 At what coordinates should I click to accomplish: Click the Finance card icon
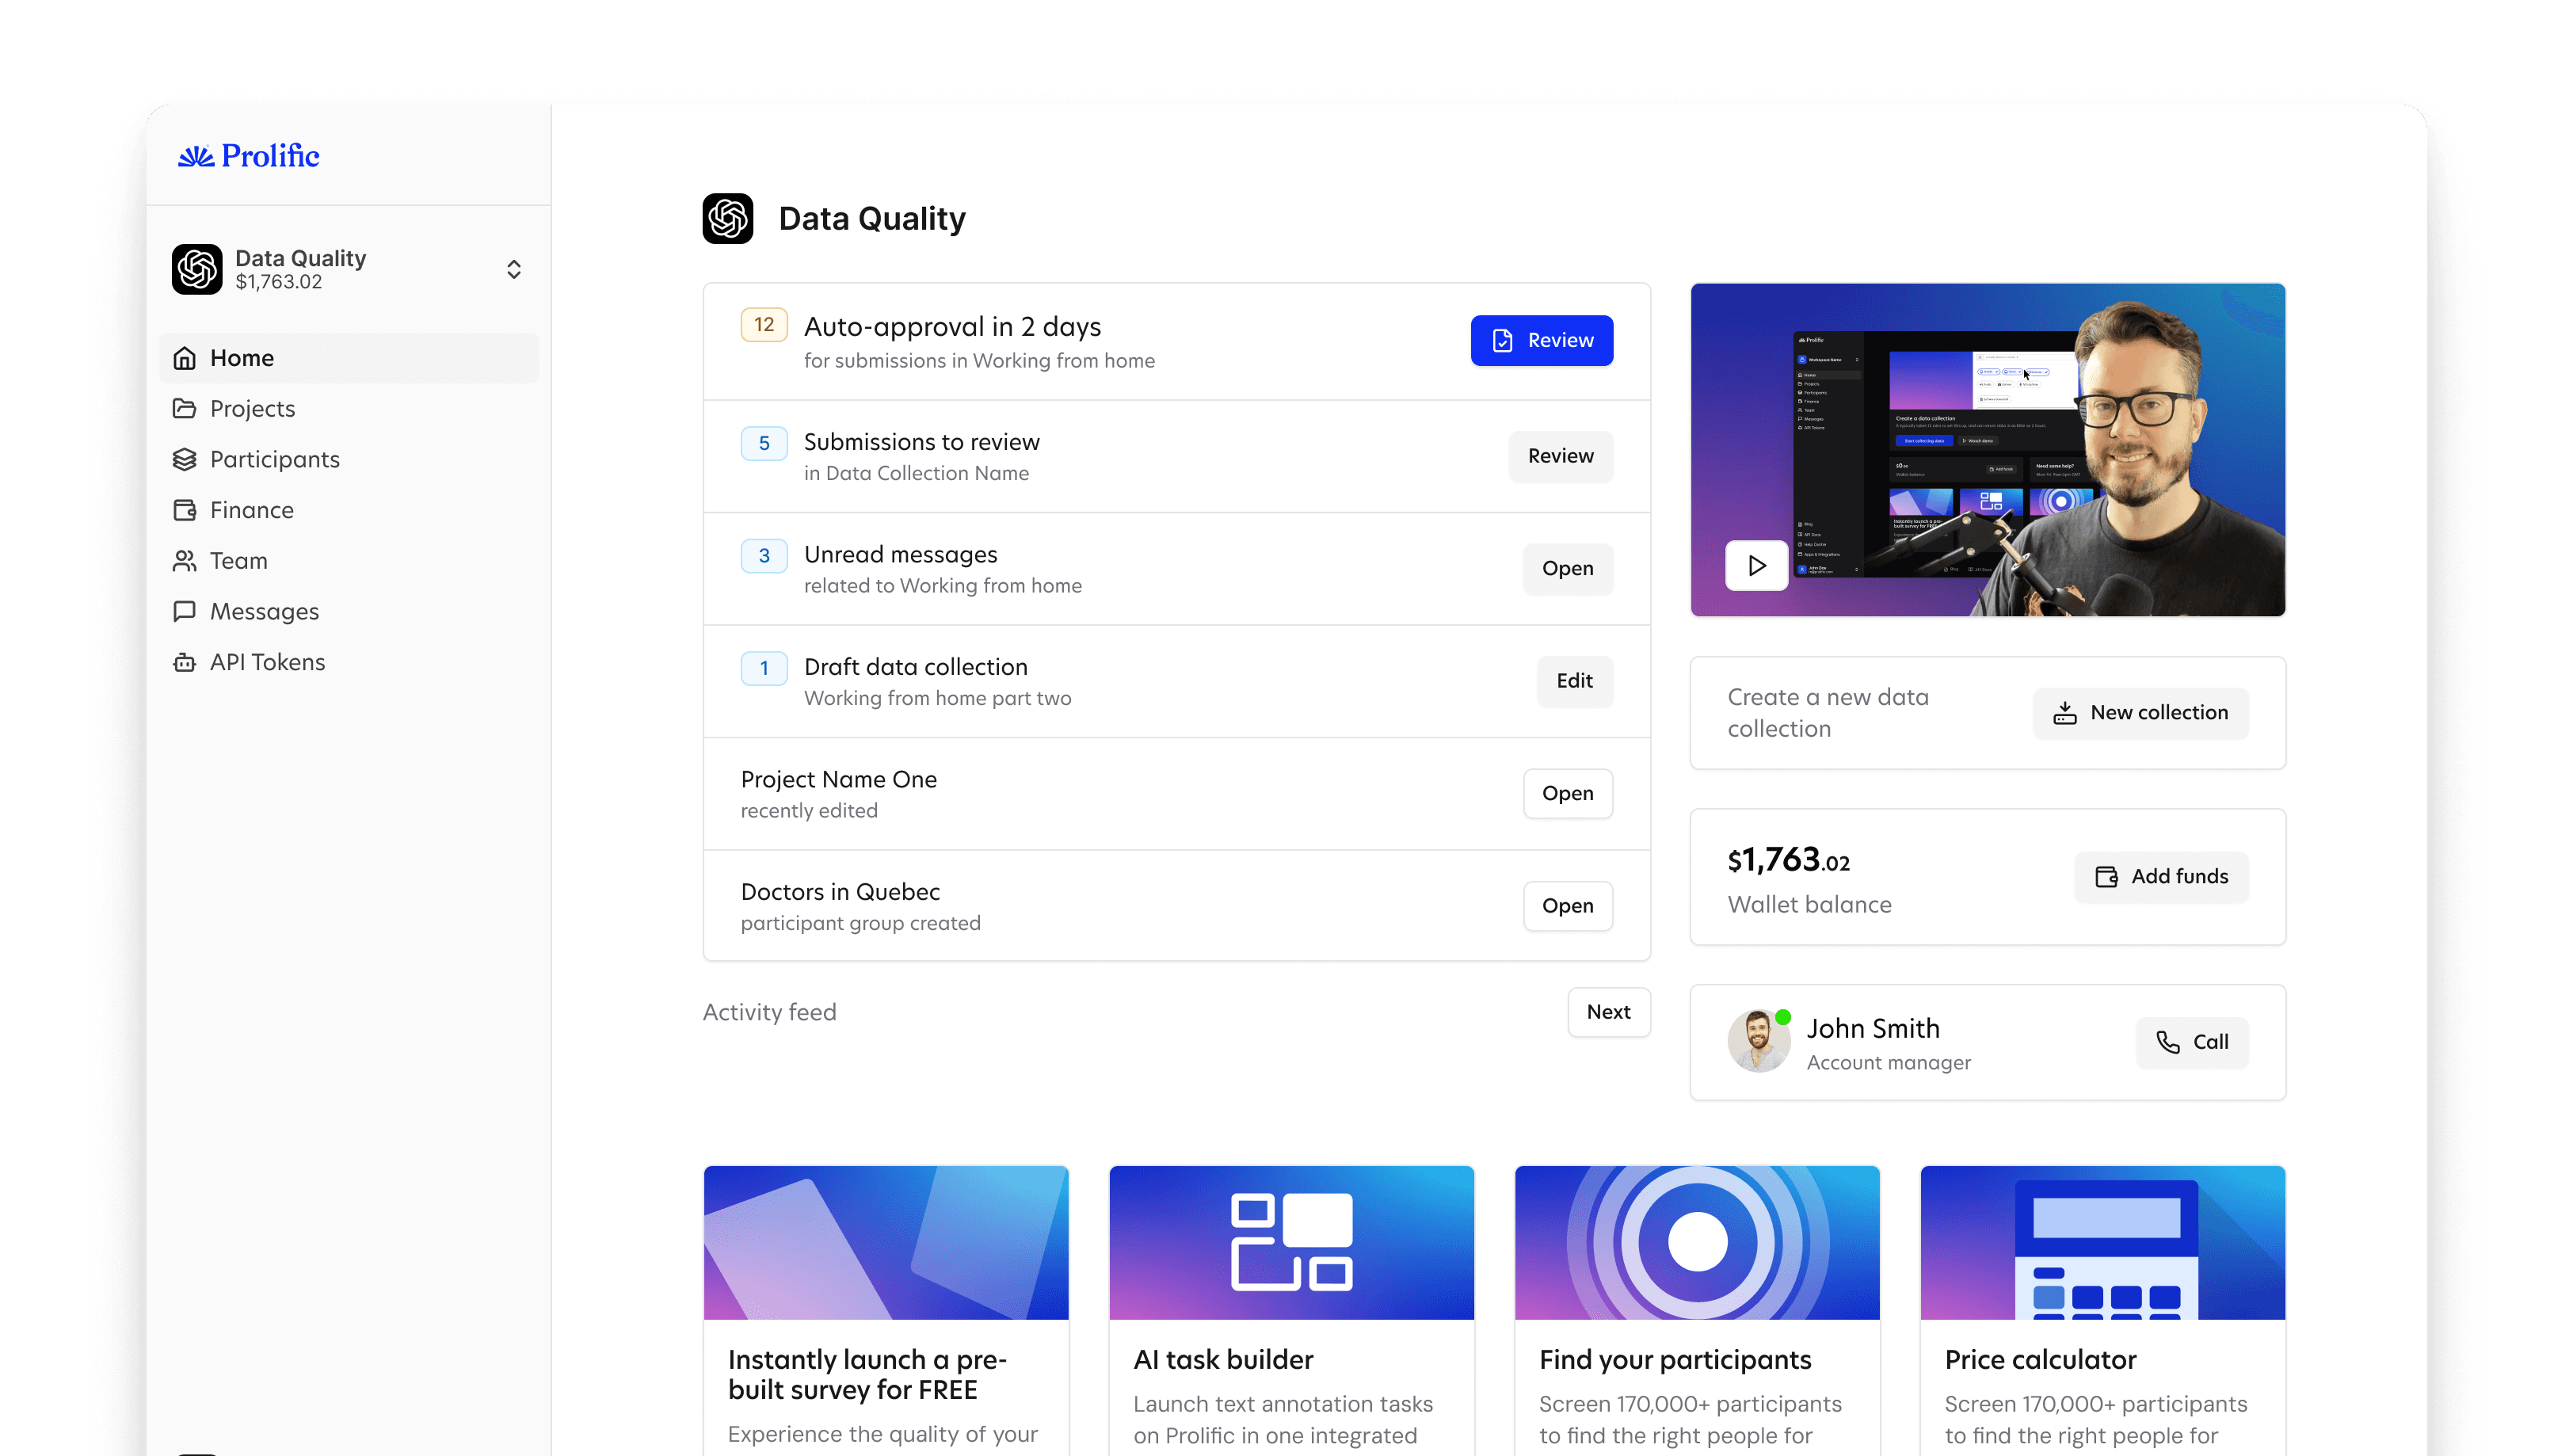tap(186, 510)
